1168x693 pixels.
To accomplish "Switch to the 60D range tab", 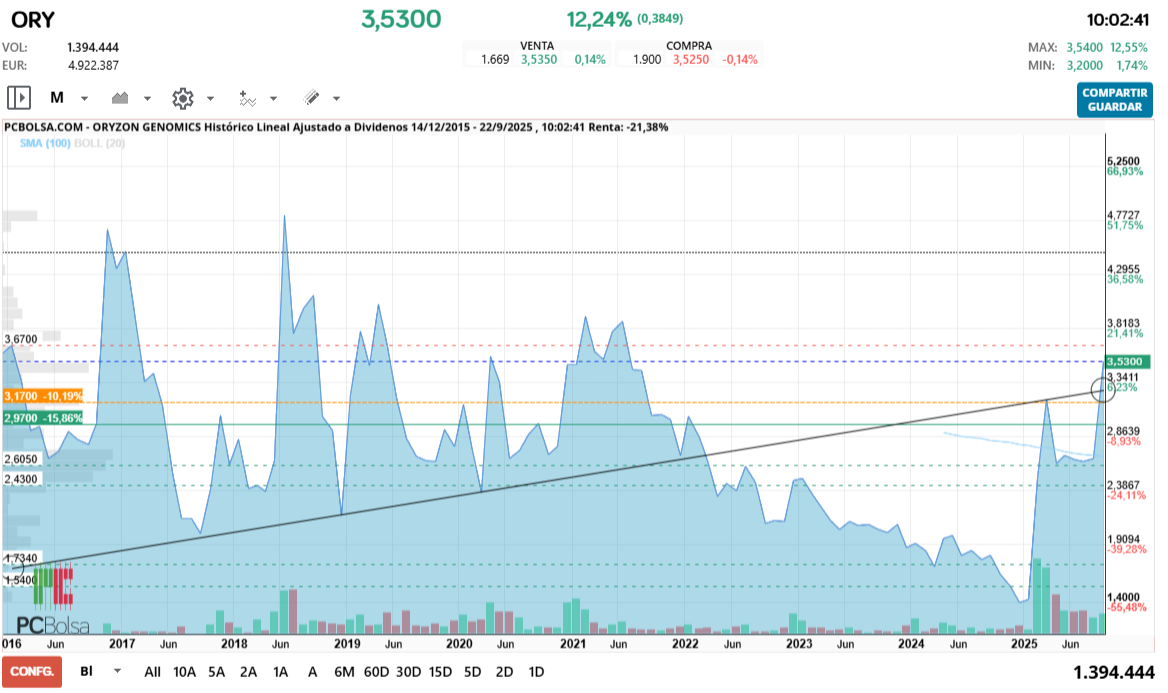I will pyautogui.click(x=377, y=672).
